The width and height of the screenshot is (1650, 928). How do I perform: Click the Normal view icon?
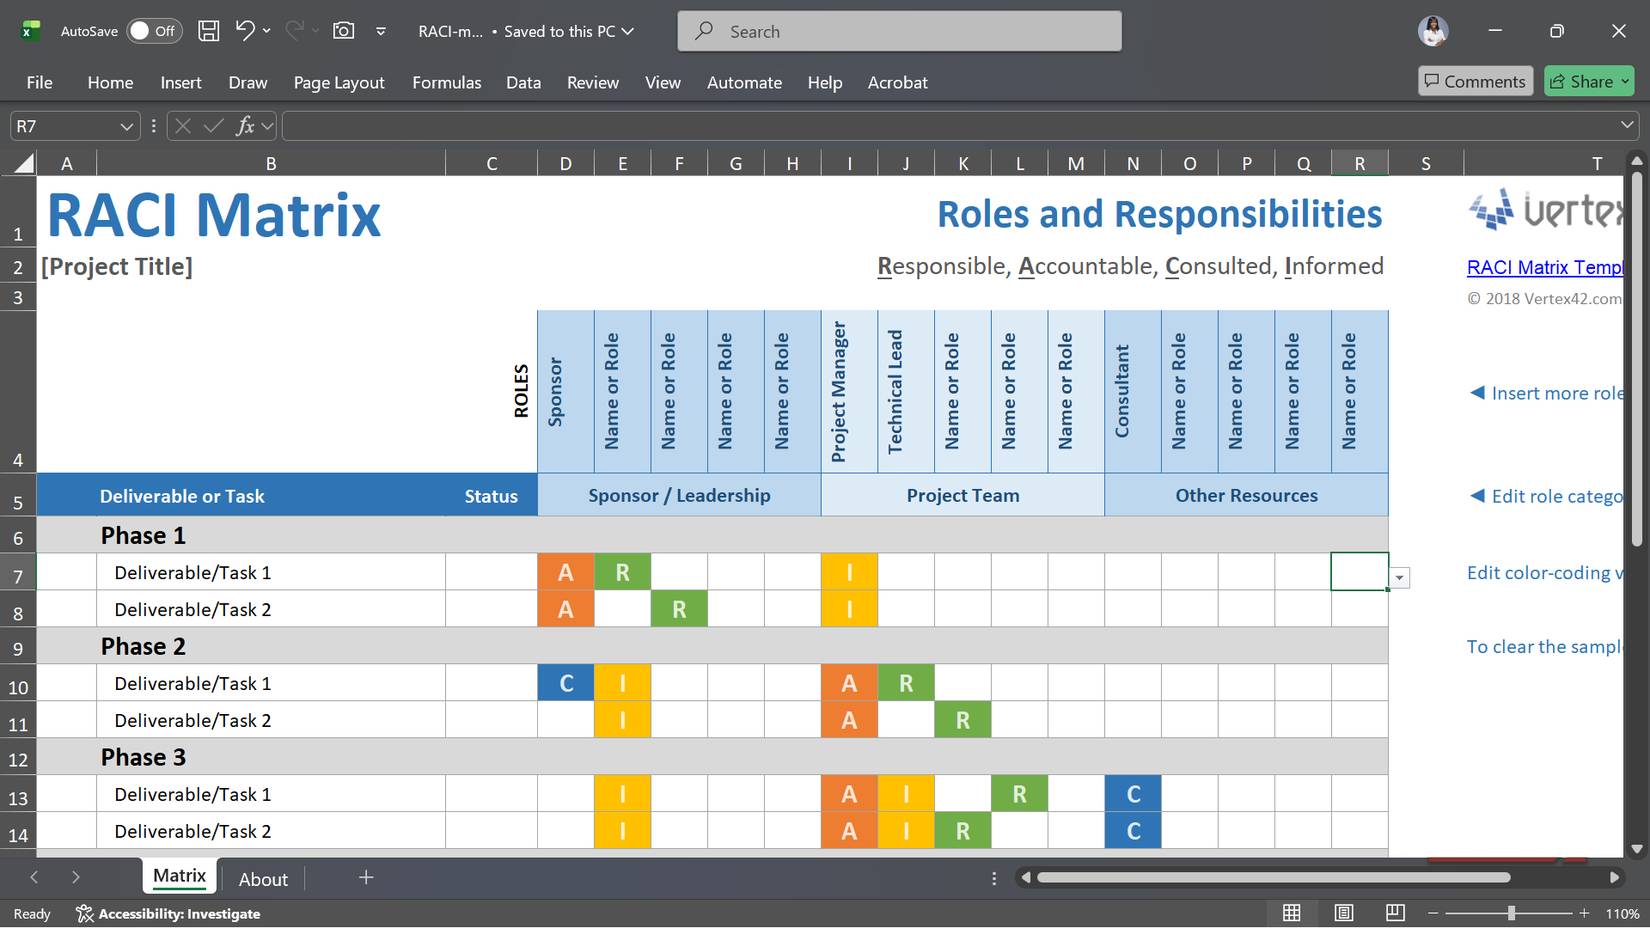pyautogui.click(x=1291, y=912)
